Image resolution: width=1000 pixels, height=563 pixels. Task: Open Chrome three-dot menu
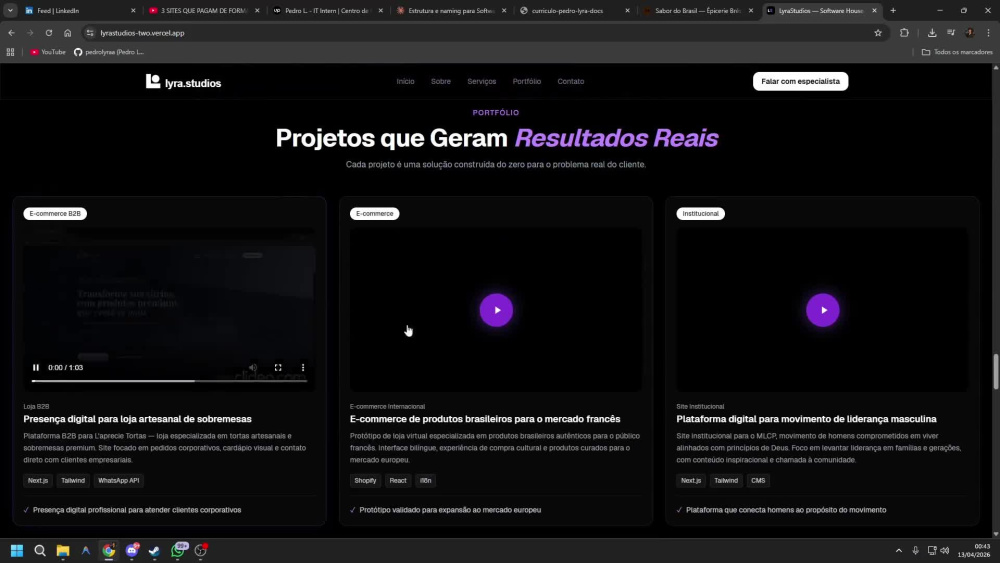pos(989,33)
